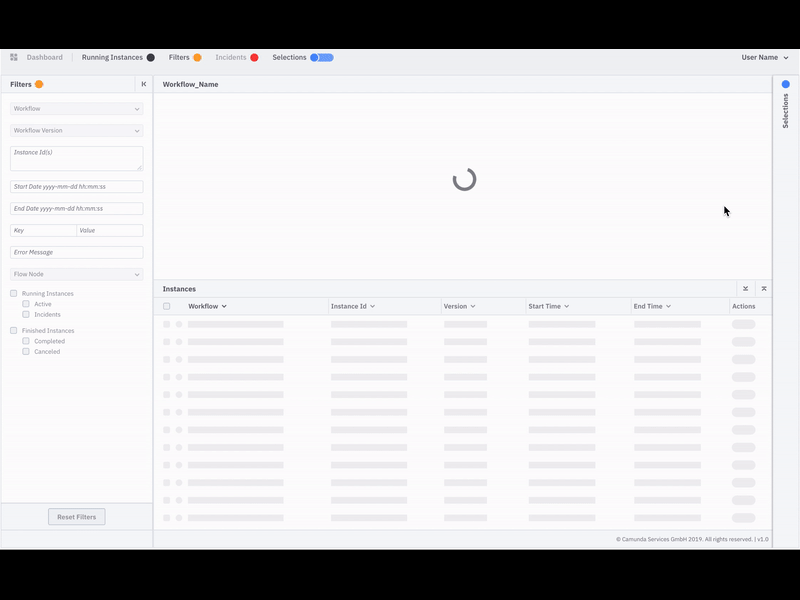The width and height of the screenshot is (800, 600).
Task: Click the Reset Filters button
Action: (x=77, y=516)
